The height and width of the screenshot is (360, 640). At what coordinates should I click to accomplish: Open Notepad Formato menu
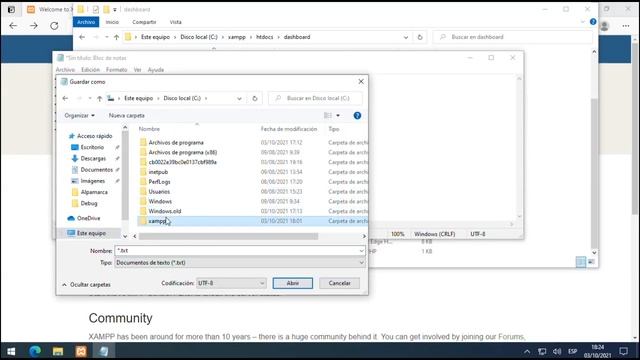116,70
